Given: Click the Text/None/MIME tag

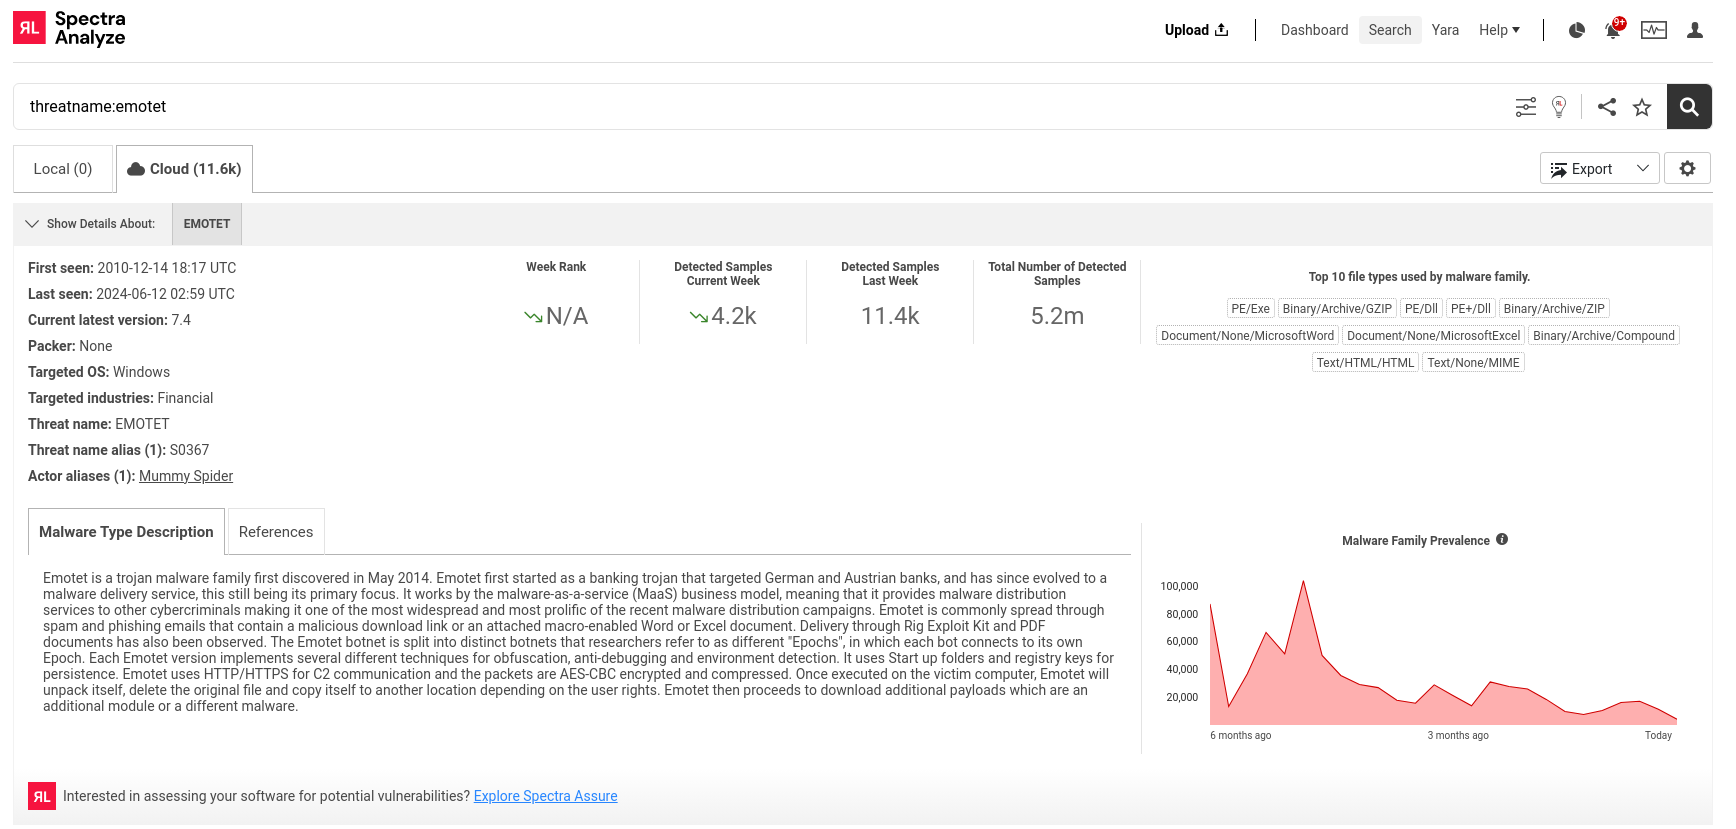Looking at the screenshot, I should 1473,363.
